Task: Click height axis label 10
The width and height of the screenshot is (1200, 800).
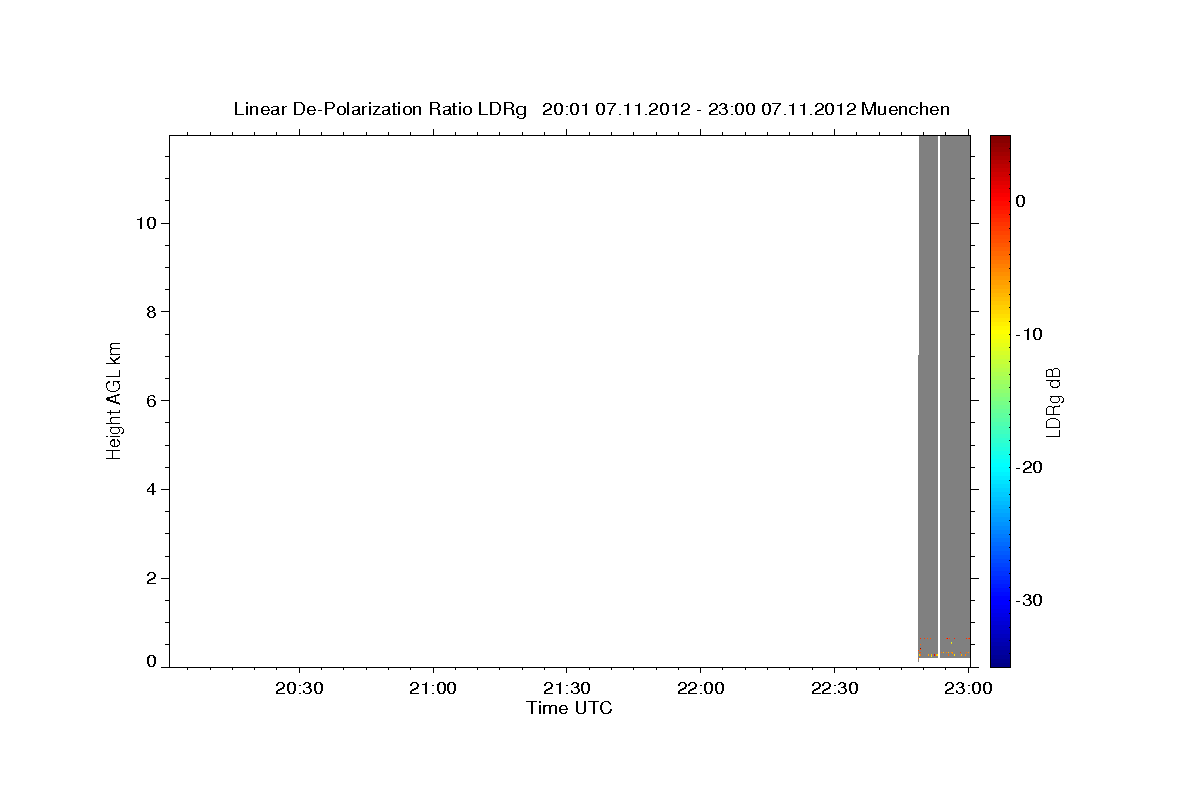Action: pyautogui.click(x=146, y=223)
